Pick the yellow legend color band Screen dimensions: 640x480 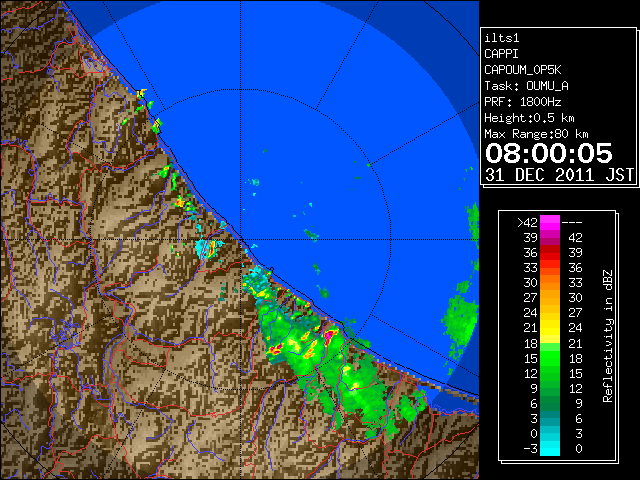pyautogui.click(x=550, y=328)
